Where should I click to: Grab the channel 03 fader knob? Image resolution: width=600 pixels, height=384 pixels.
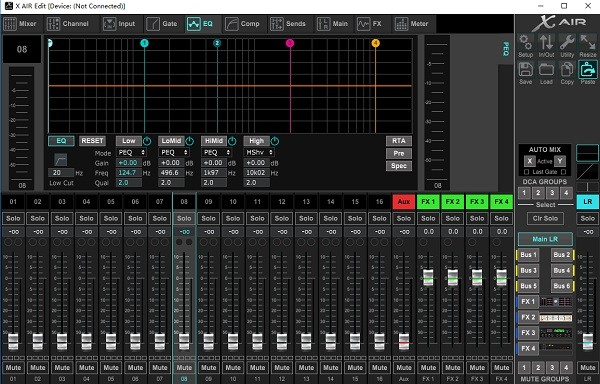click(x=62, y=342)
